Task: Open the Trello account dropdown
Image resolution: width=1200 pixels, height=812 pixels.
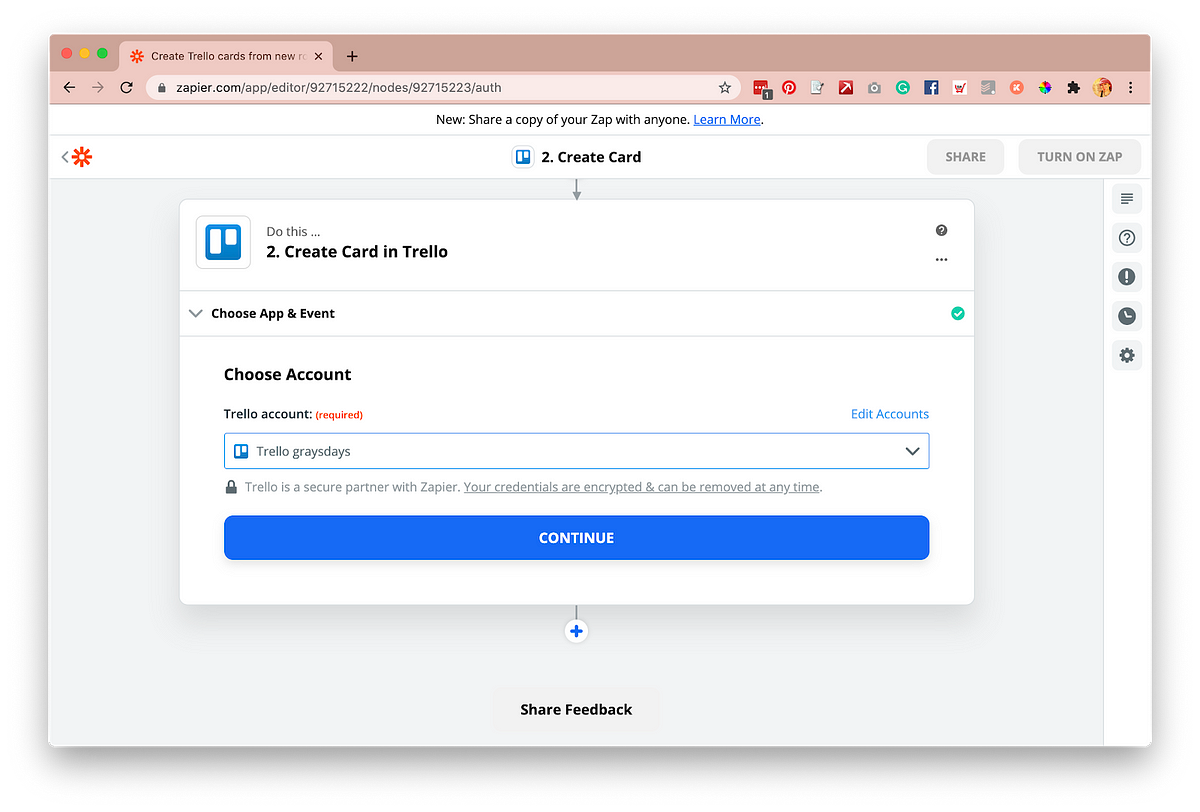Action: [x=576, y=451]
